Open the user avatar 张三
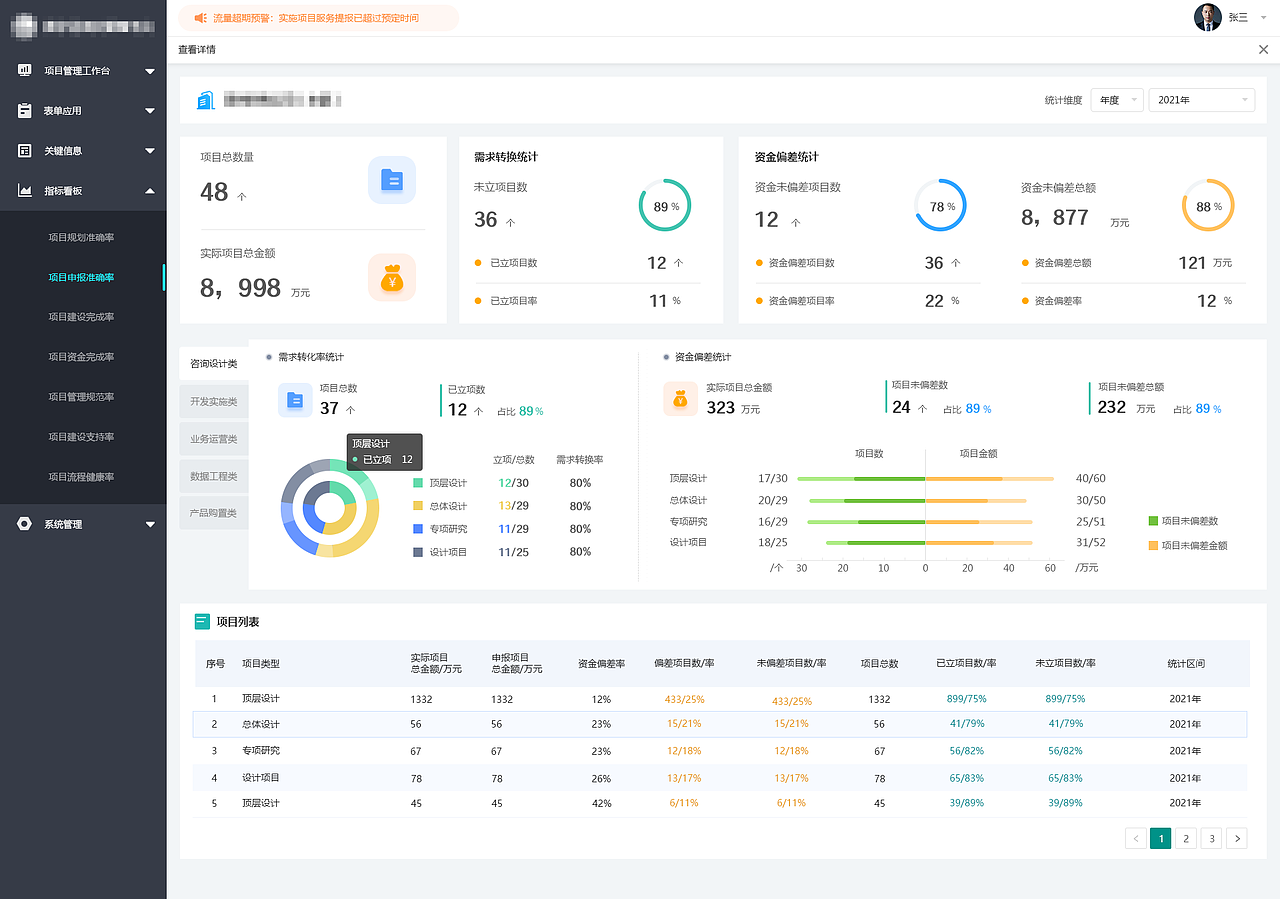Image resolution: width=1280 pixels, height=899 pixels. [1208, 18]
